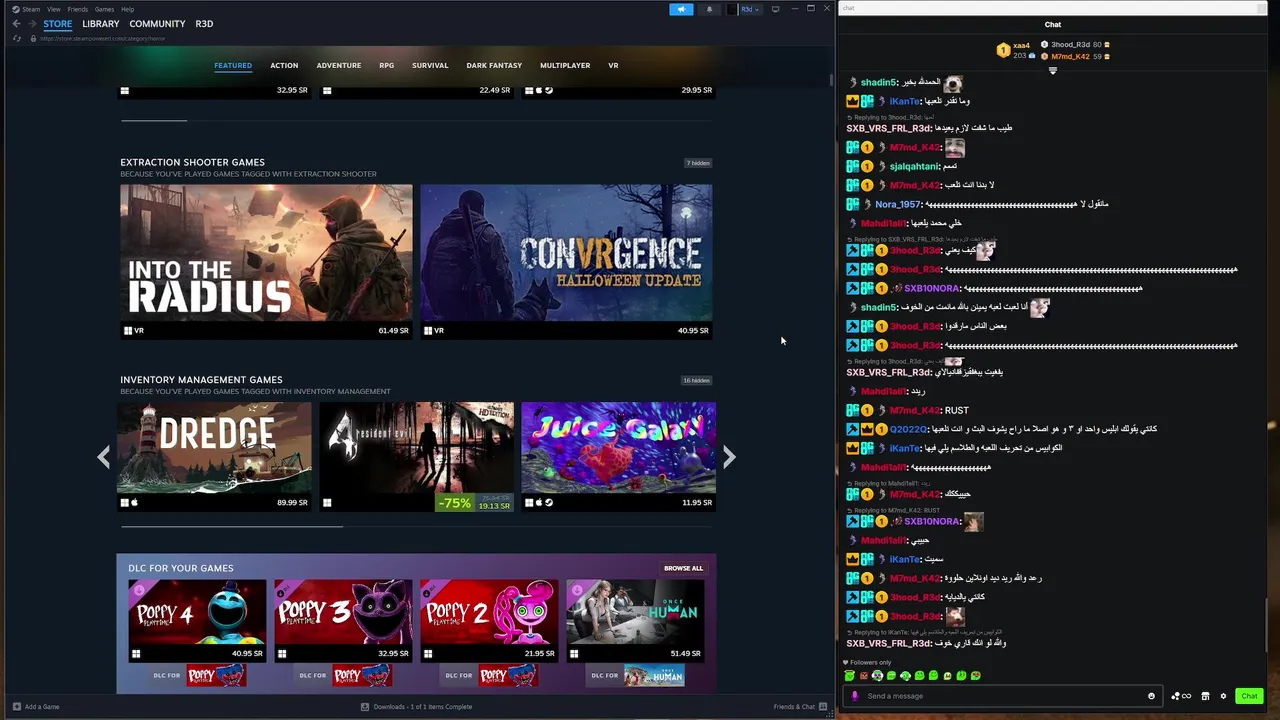This screenshot has height=720, width=1280.
Task: Select the red angry emote in quick row
Action: 864,676
